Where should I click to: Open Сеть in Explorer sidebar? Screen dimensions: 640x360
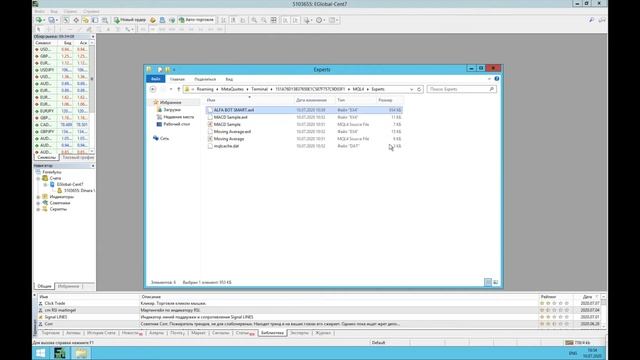(164, 138)
